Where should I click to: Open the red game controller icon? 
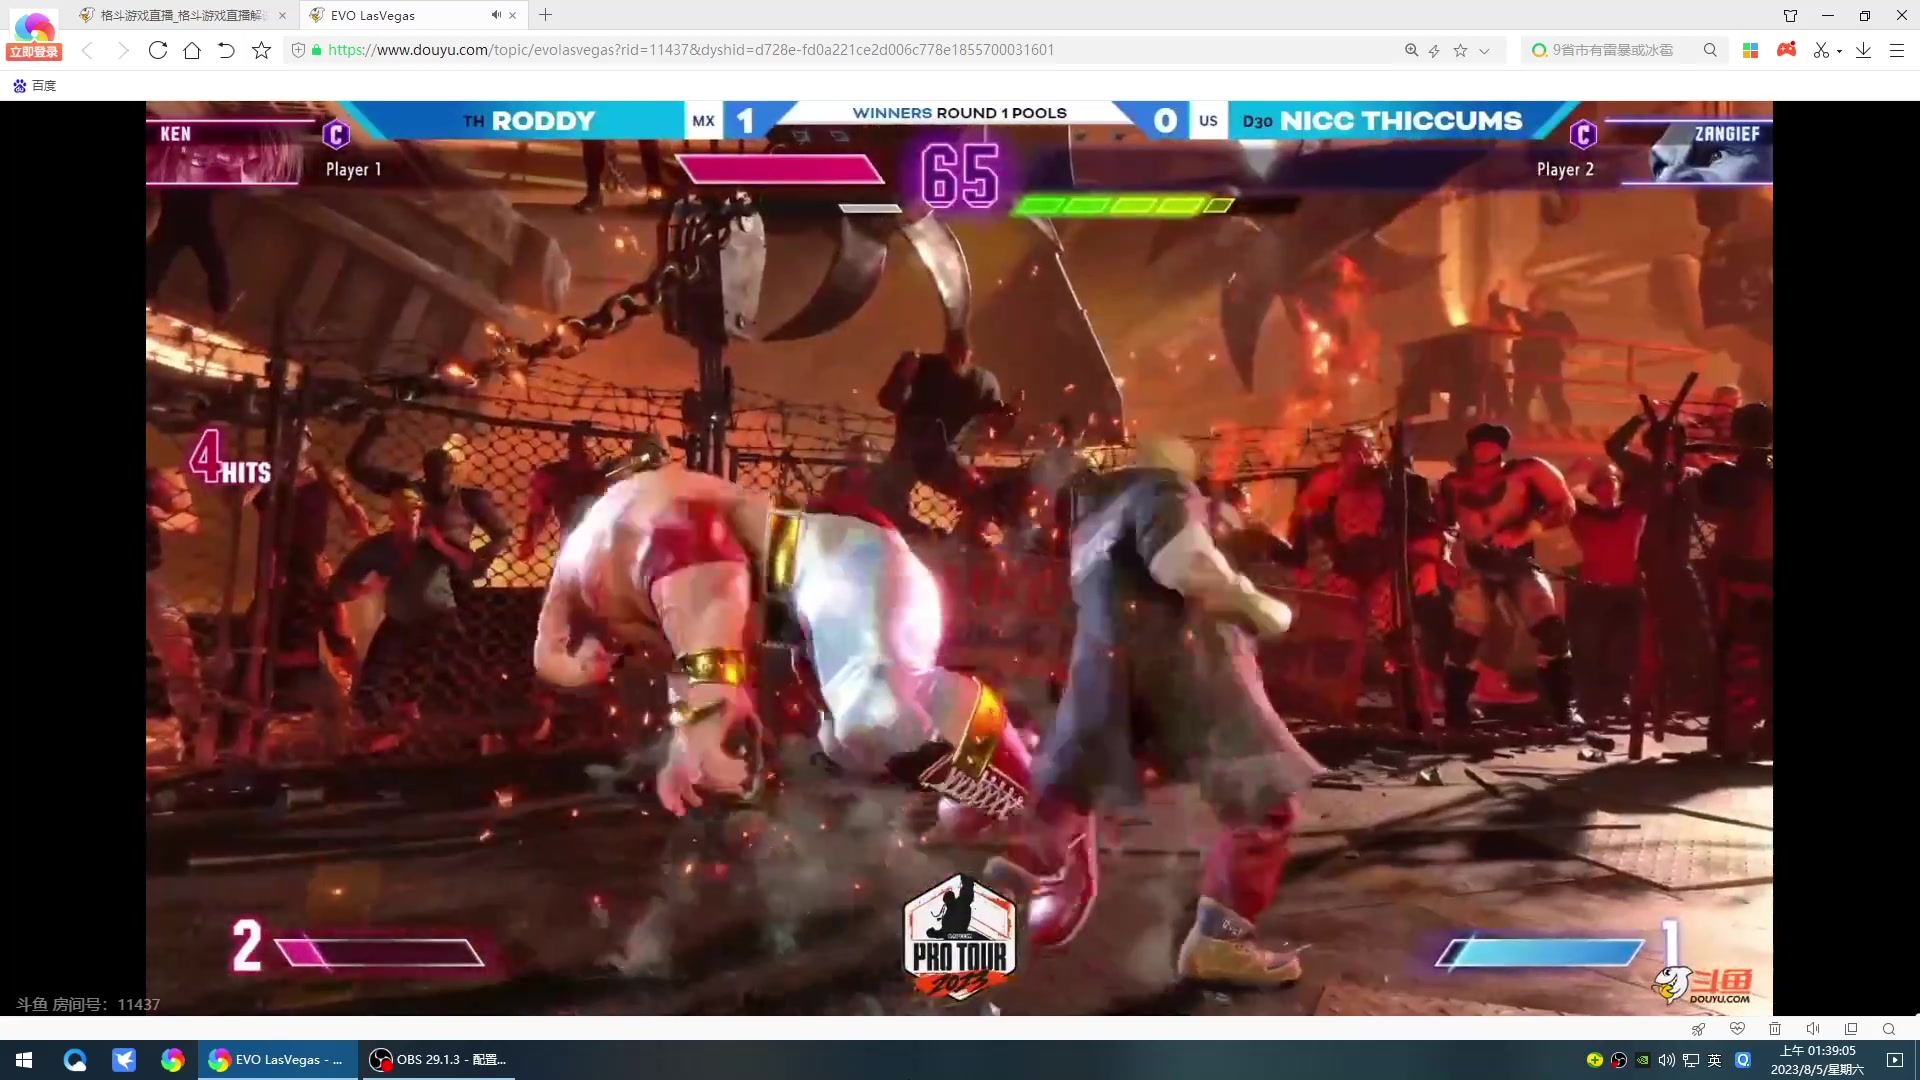(x=1786, y=49)
